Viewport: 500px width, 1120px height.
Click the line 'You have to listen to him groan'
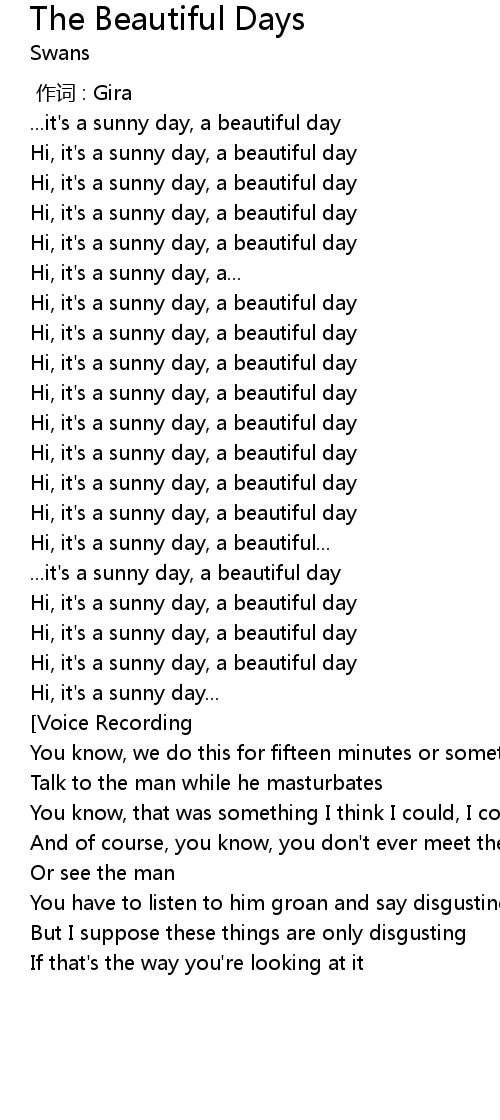click(265, 904)
